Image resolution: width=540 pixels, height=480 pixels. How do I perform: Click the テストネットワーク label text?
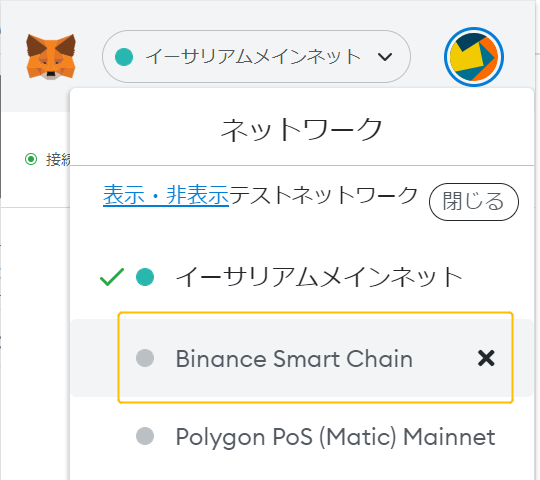[323, 195]
